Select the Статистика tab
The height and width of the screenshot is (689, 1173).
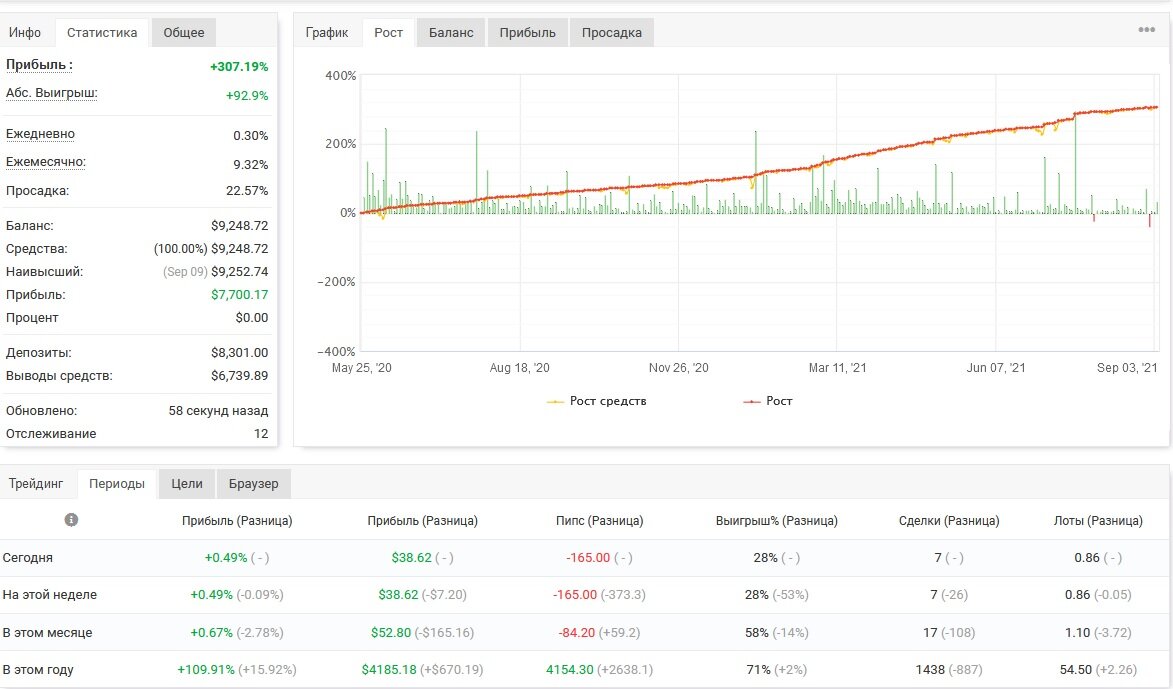tap(102, 32)
